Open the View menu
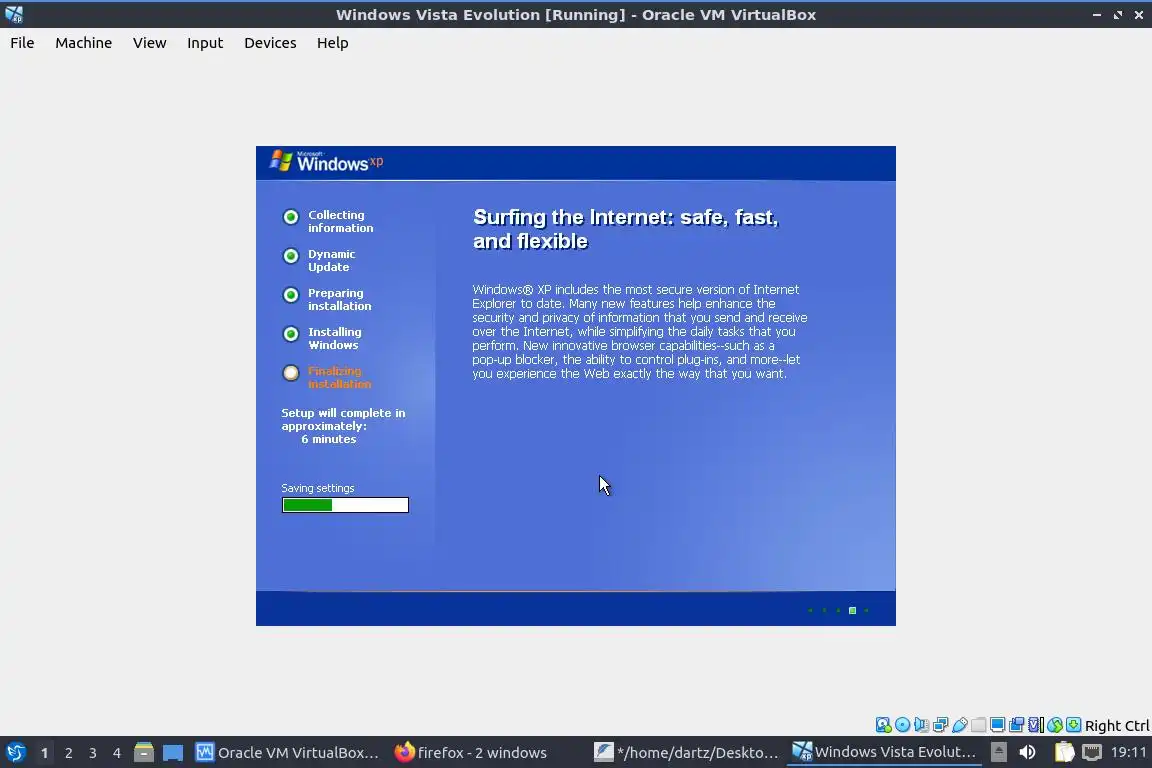This screenshot has width=1152, height=768. [149, 43]
